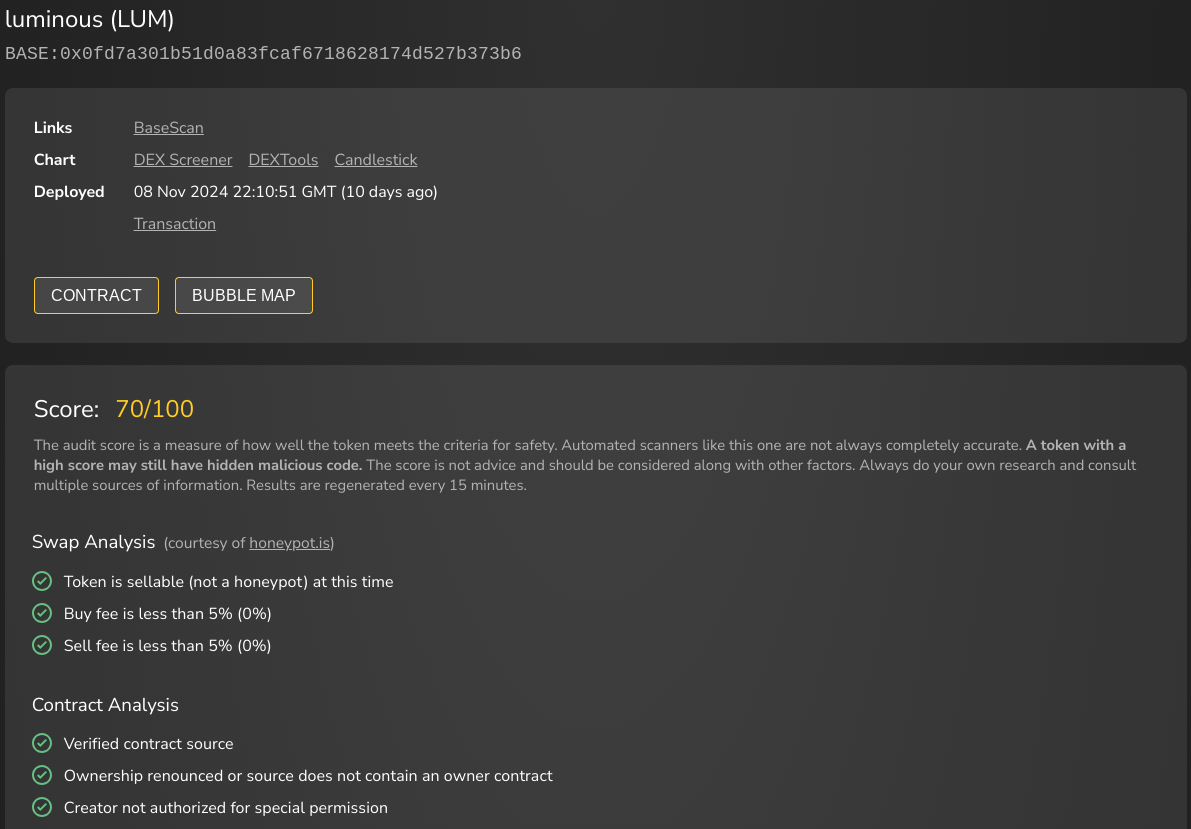Click the check icon next to 'Buy fee is less than 5%'
1191x829 pixels.
[x=43, y=613]
